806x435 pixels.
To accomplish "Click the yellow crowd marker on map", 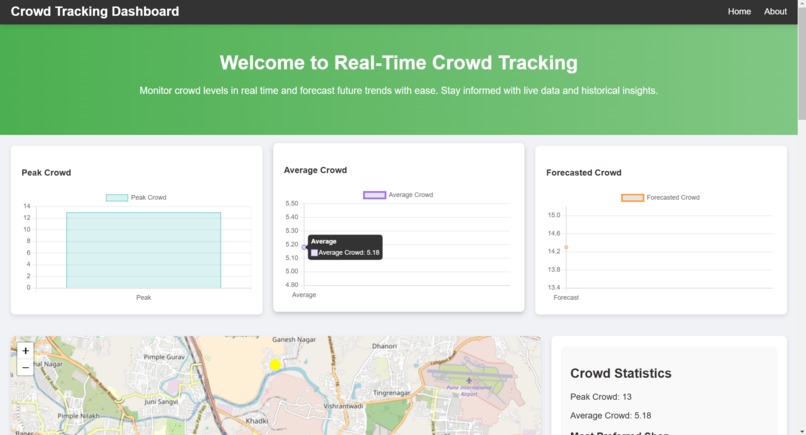I will [276, 365].
